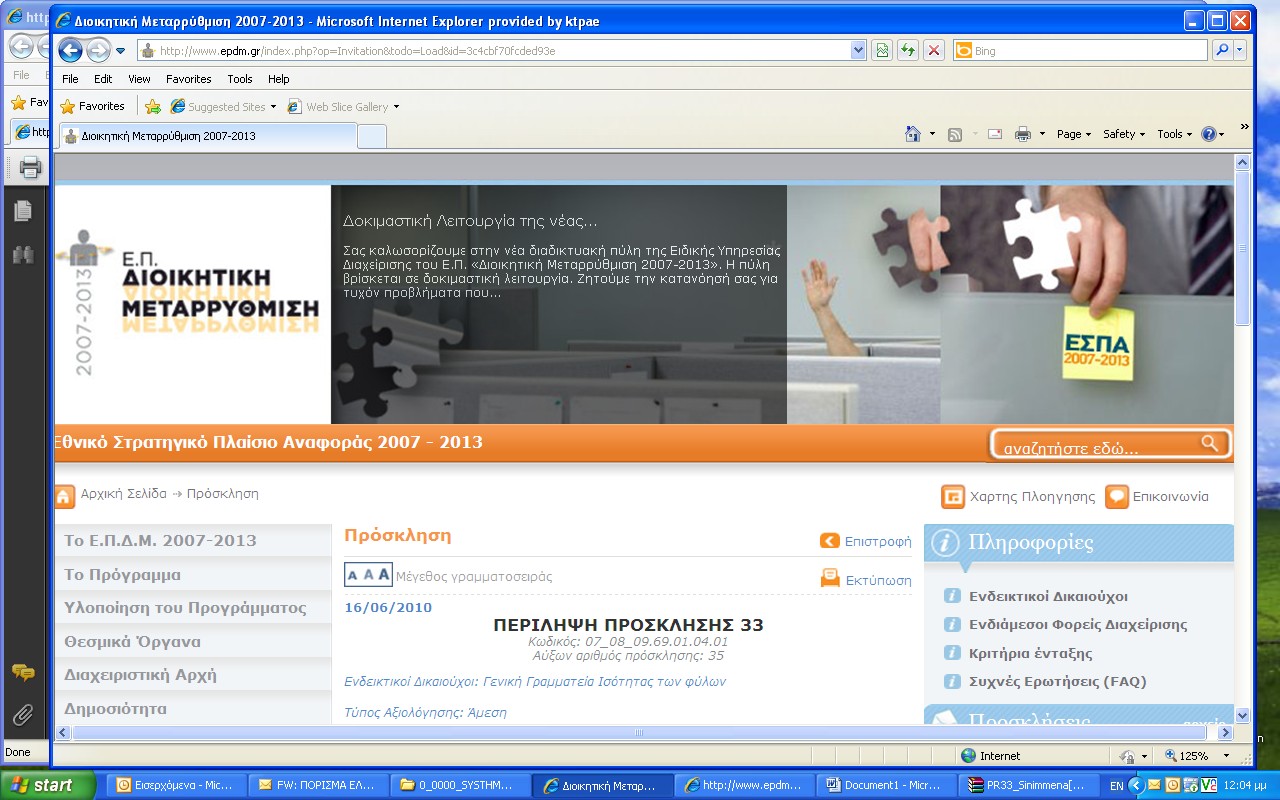This screenshot has width=1280, height=800.
Task: Click the blank New Tab button
Action: click(x=371, y=136)
